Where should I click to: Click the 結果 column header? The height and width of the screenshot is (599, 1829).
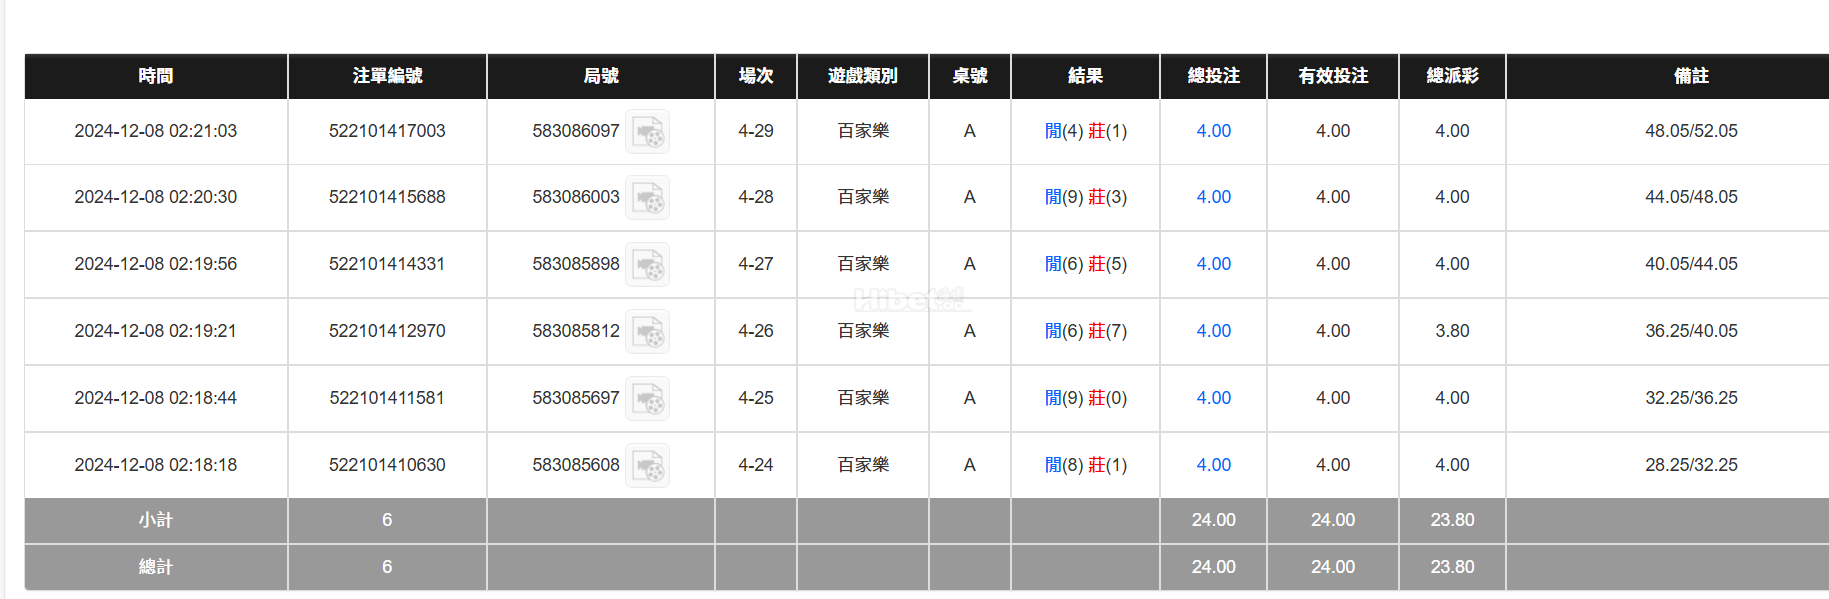coord(1086,76)
